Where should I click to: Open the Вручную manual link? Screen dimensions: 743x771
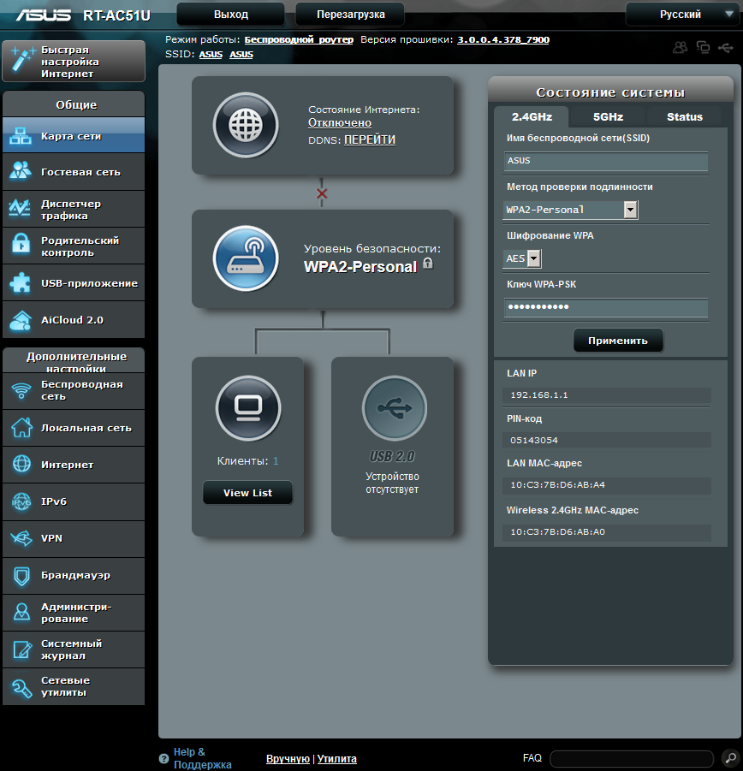click(x=288, y=759)
